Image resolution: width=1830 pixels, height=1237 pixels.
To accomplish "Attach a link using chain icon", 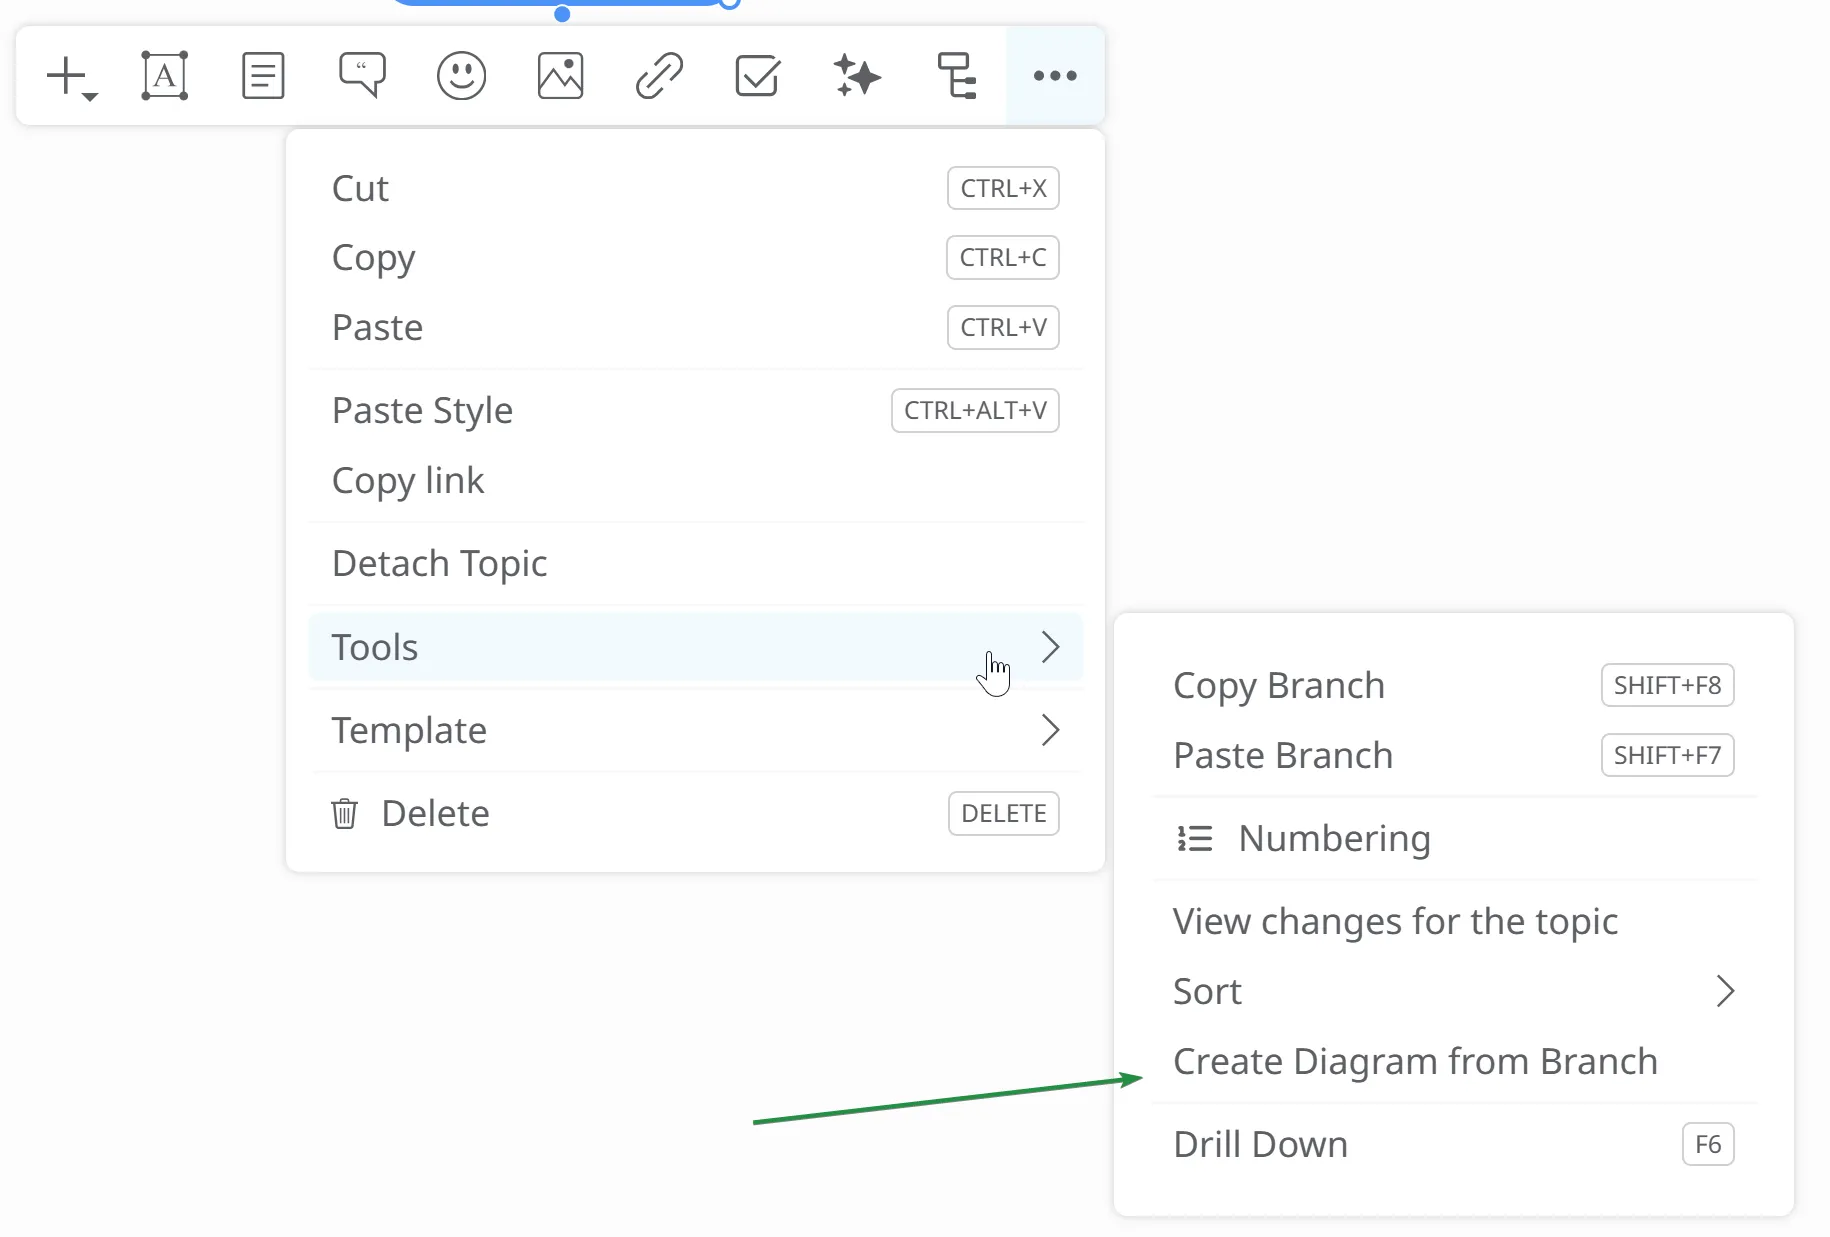I will [x=659, y=76].
